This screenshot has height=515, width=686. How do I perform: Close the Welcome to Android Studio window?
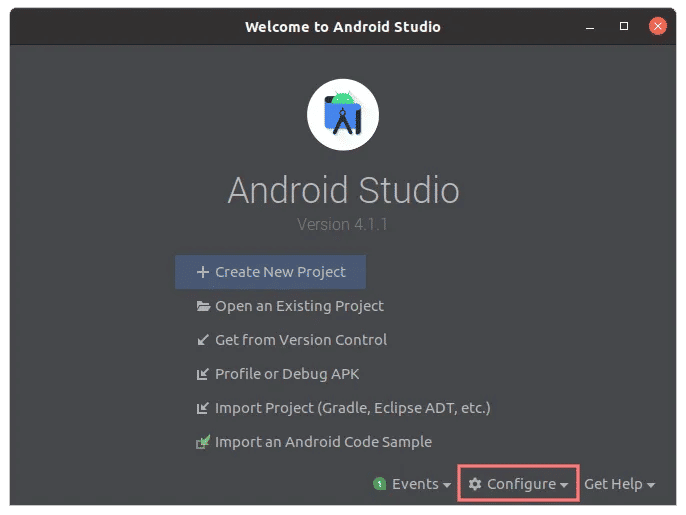[x=658, y=26]
